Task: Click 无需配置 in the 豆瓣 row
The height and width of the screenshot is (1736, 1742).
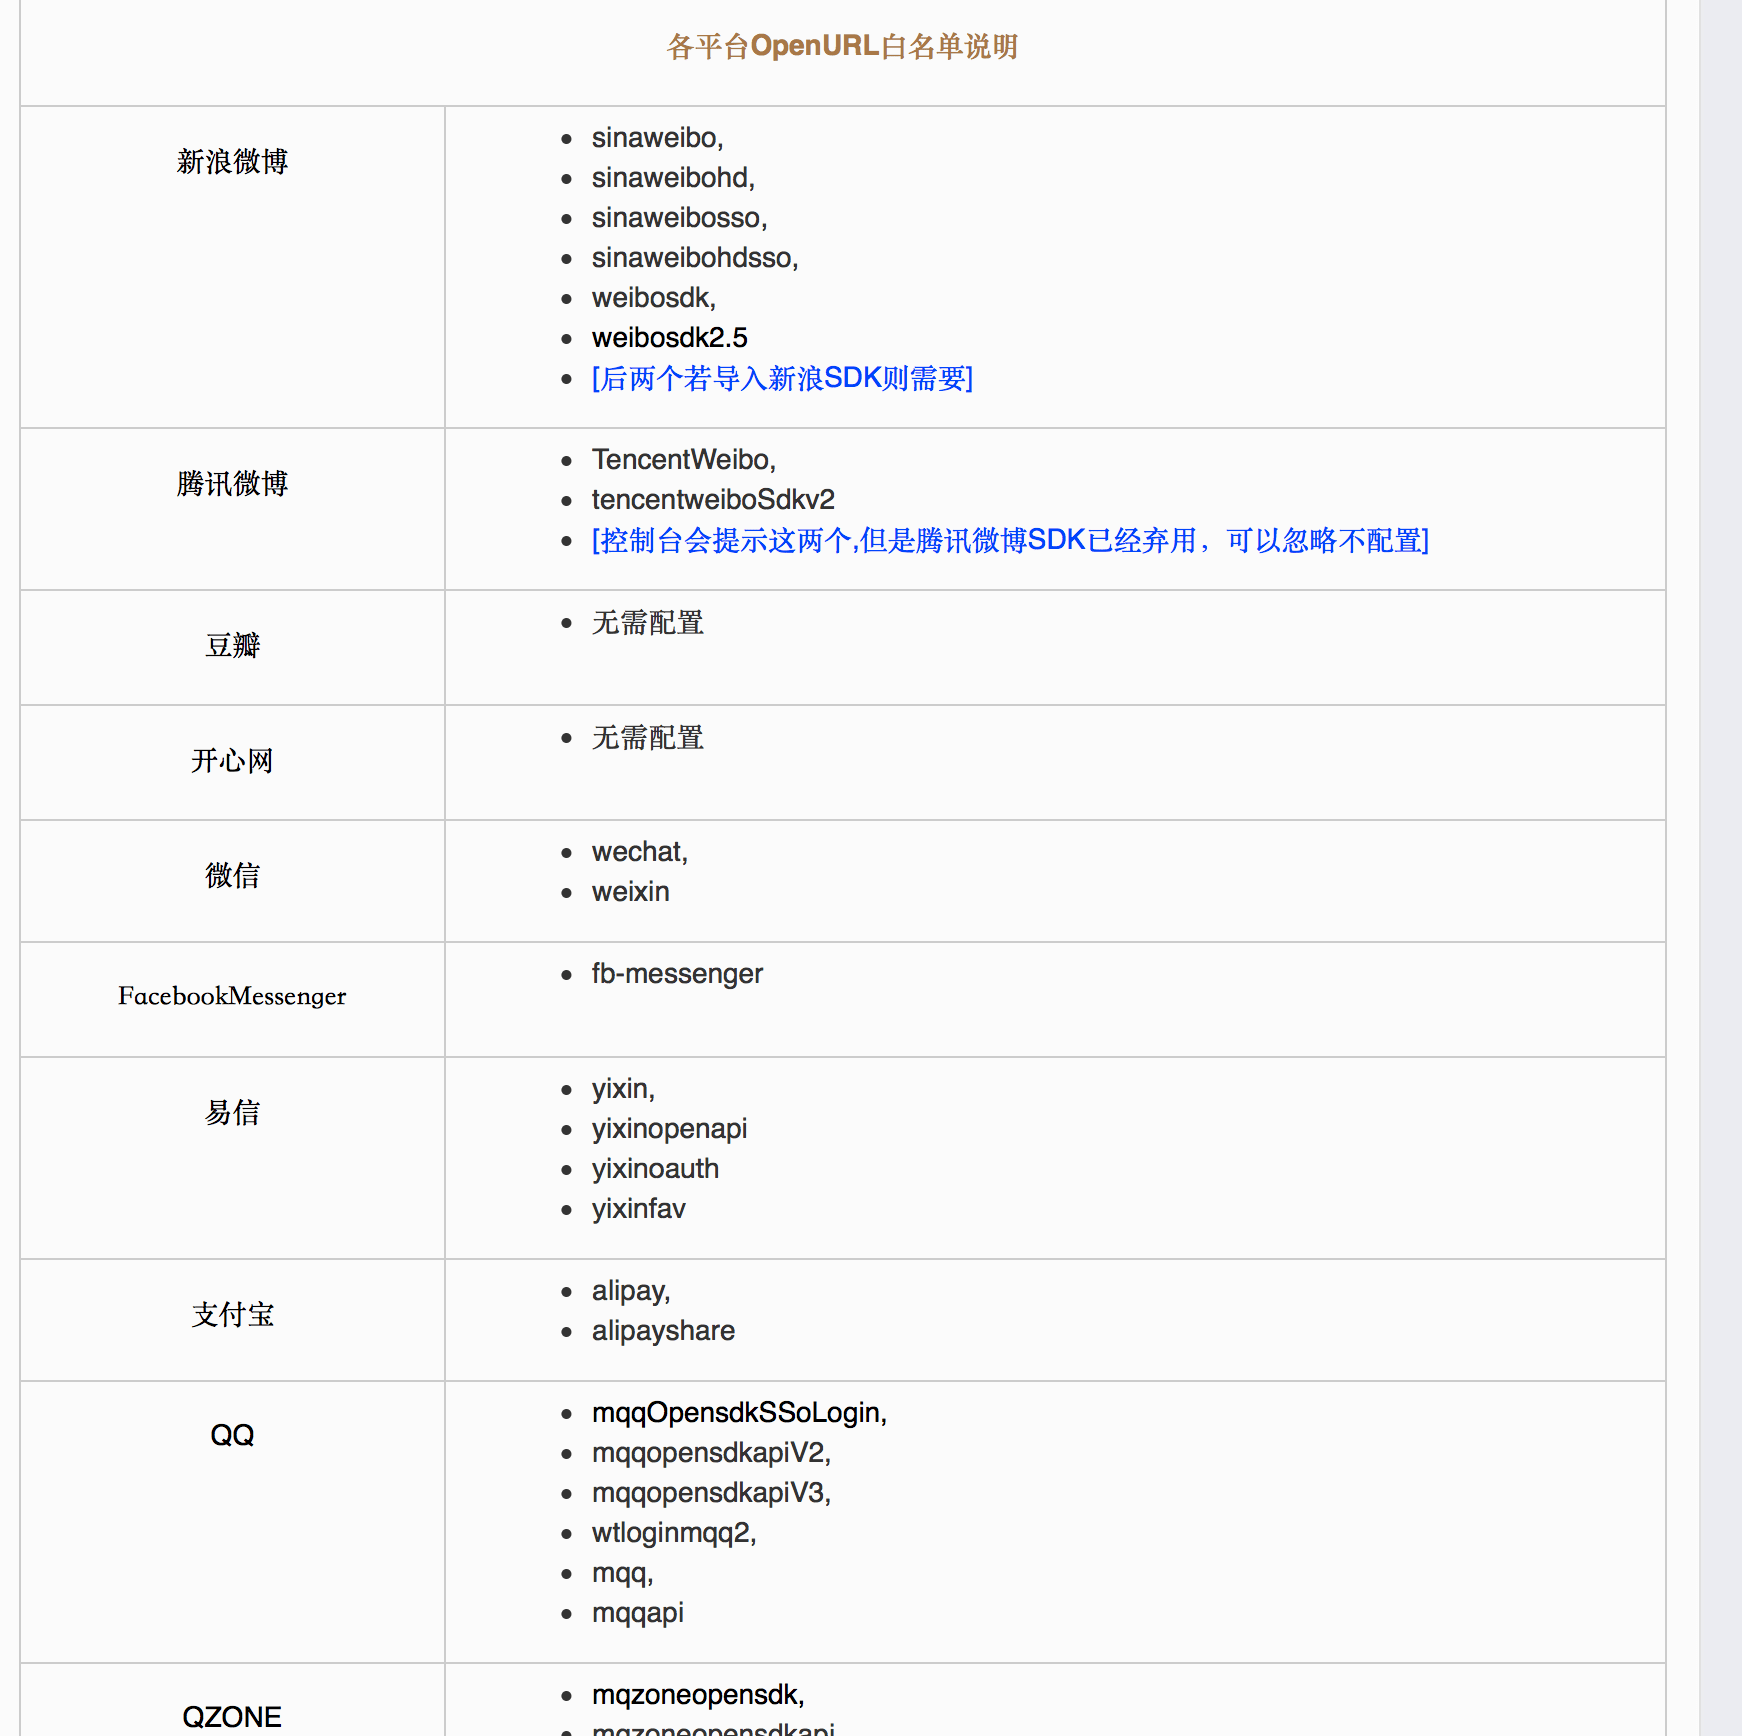Action: click(x=647, y=622)
